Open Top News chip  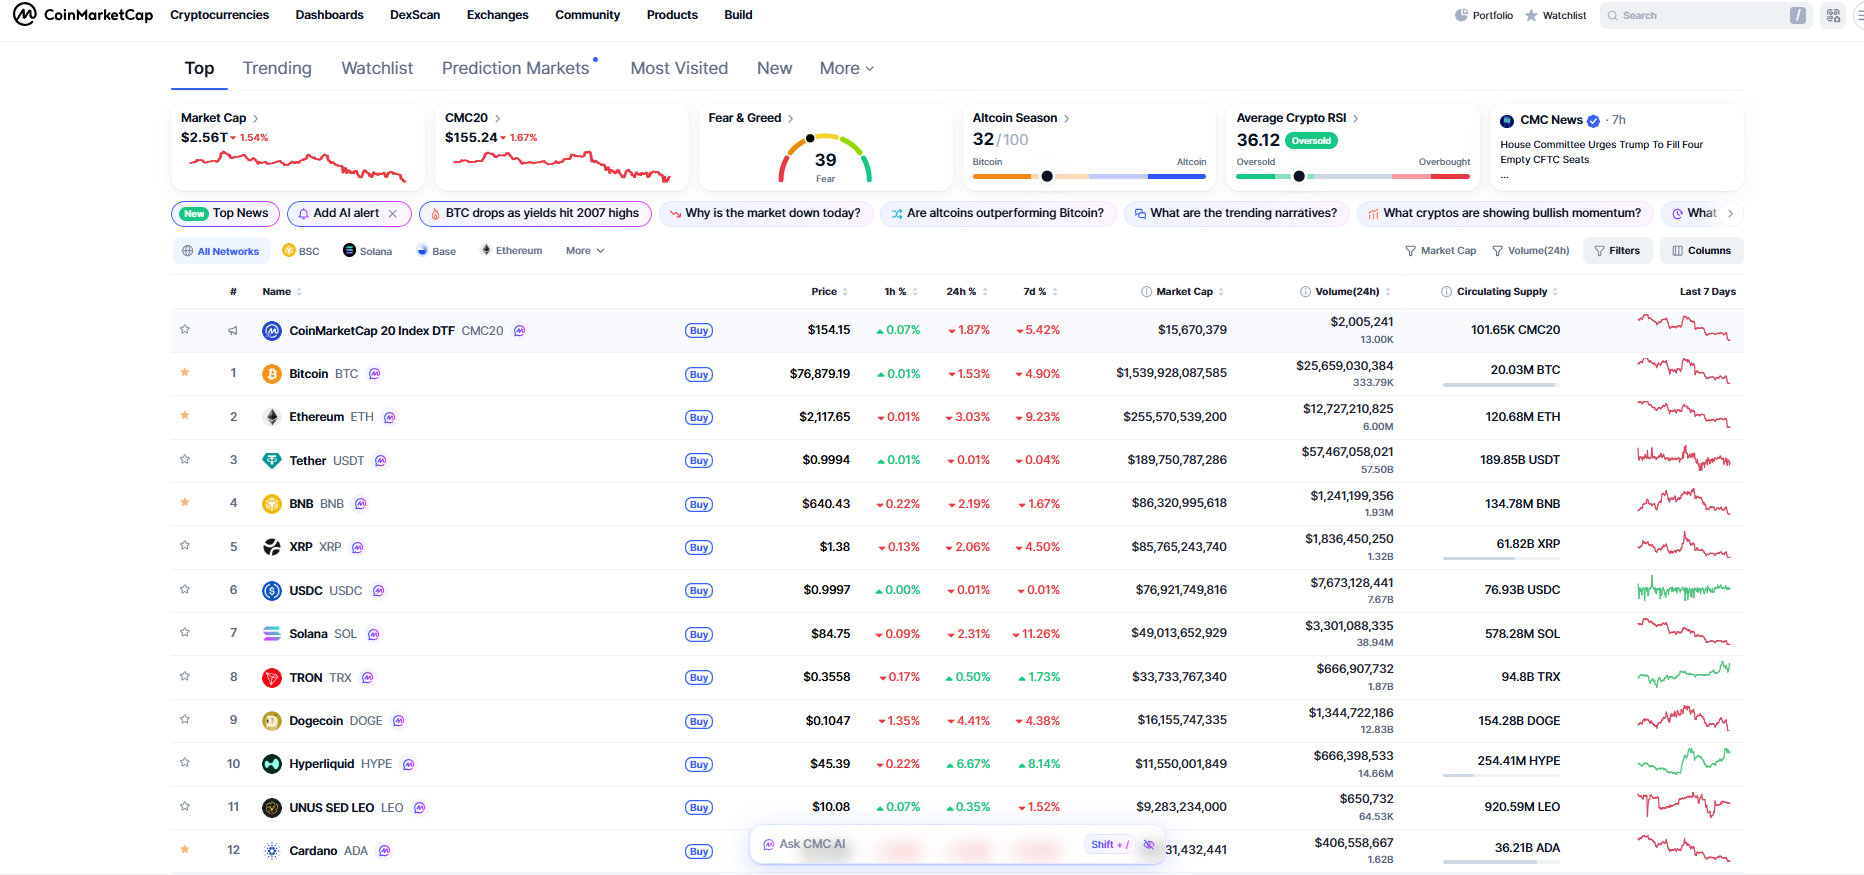click(x=225, y=214)
